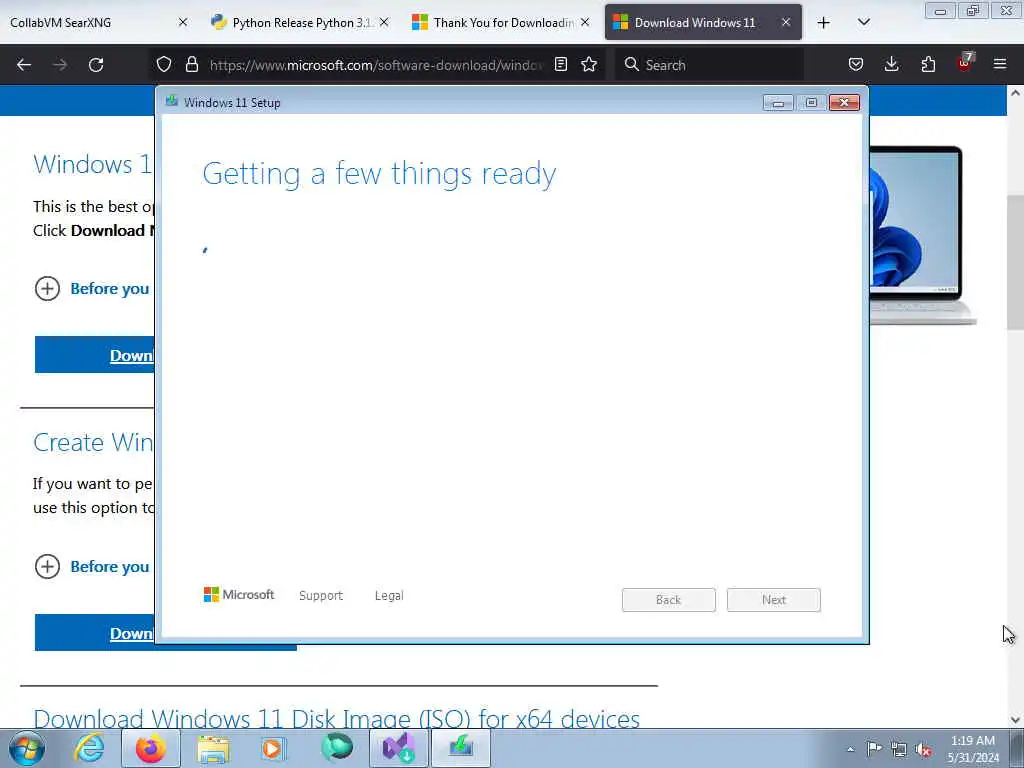This screenshot has width=1024, height=768.
Task: Click the laptop image on the webpage
Action: click(x=923, y=235)
